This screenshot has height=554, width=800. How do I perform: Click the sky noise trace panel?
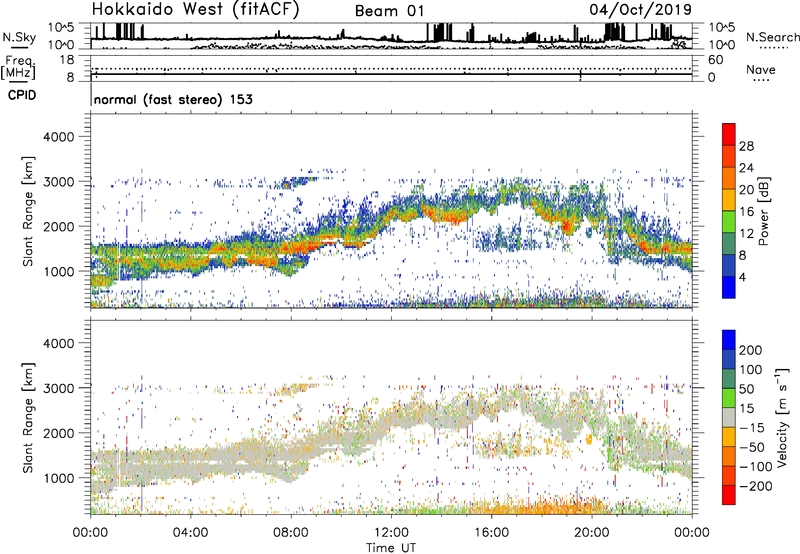tap(392, 36)
